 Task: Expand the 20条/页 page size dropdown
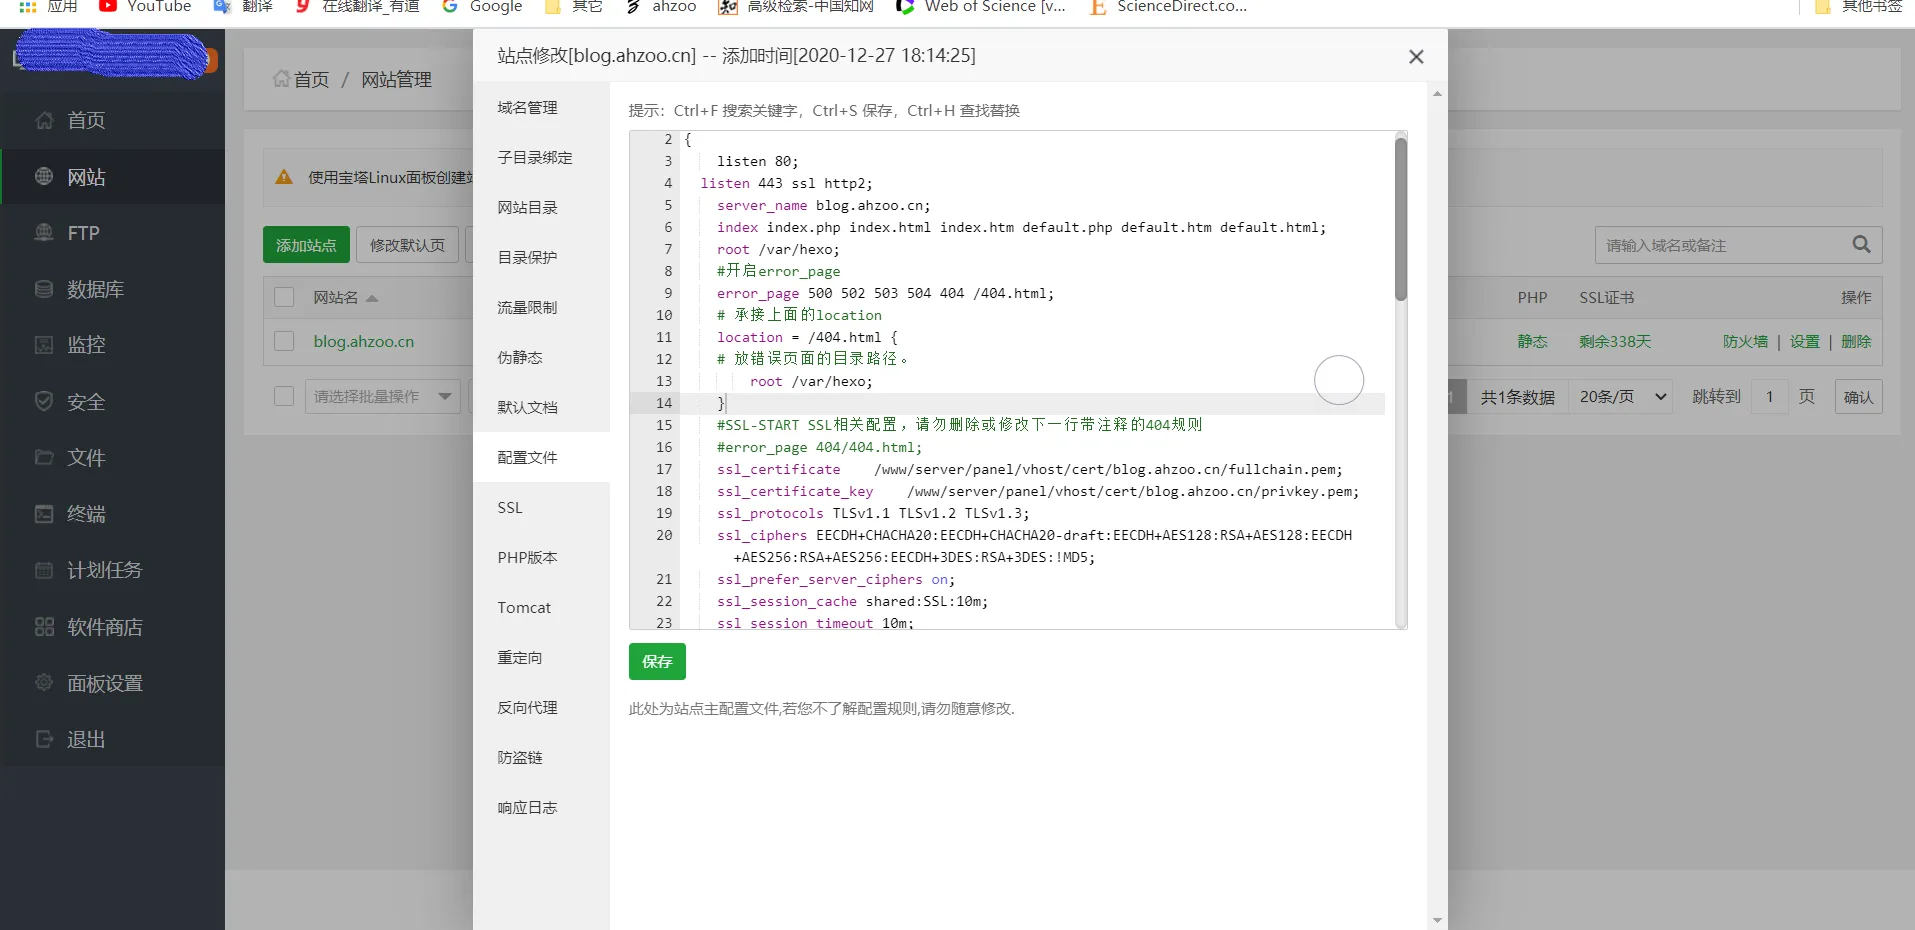pos(1622,397)
